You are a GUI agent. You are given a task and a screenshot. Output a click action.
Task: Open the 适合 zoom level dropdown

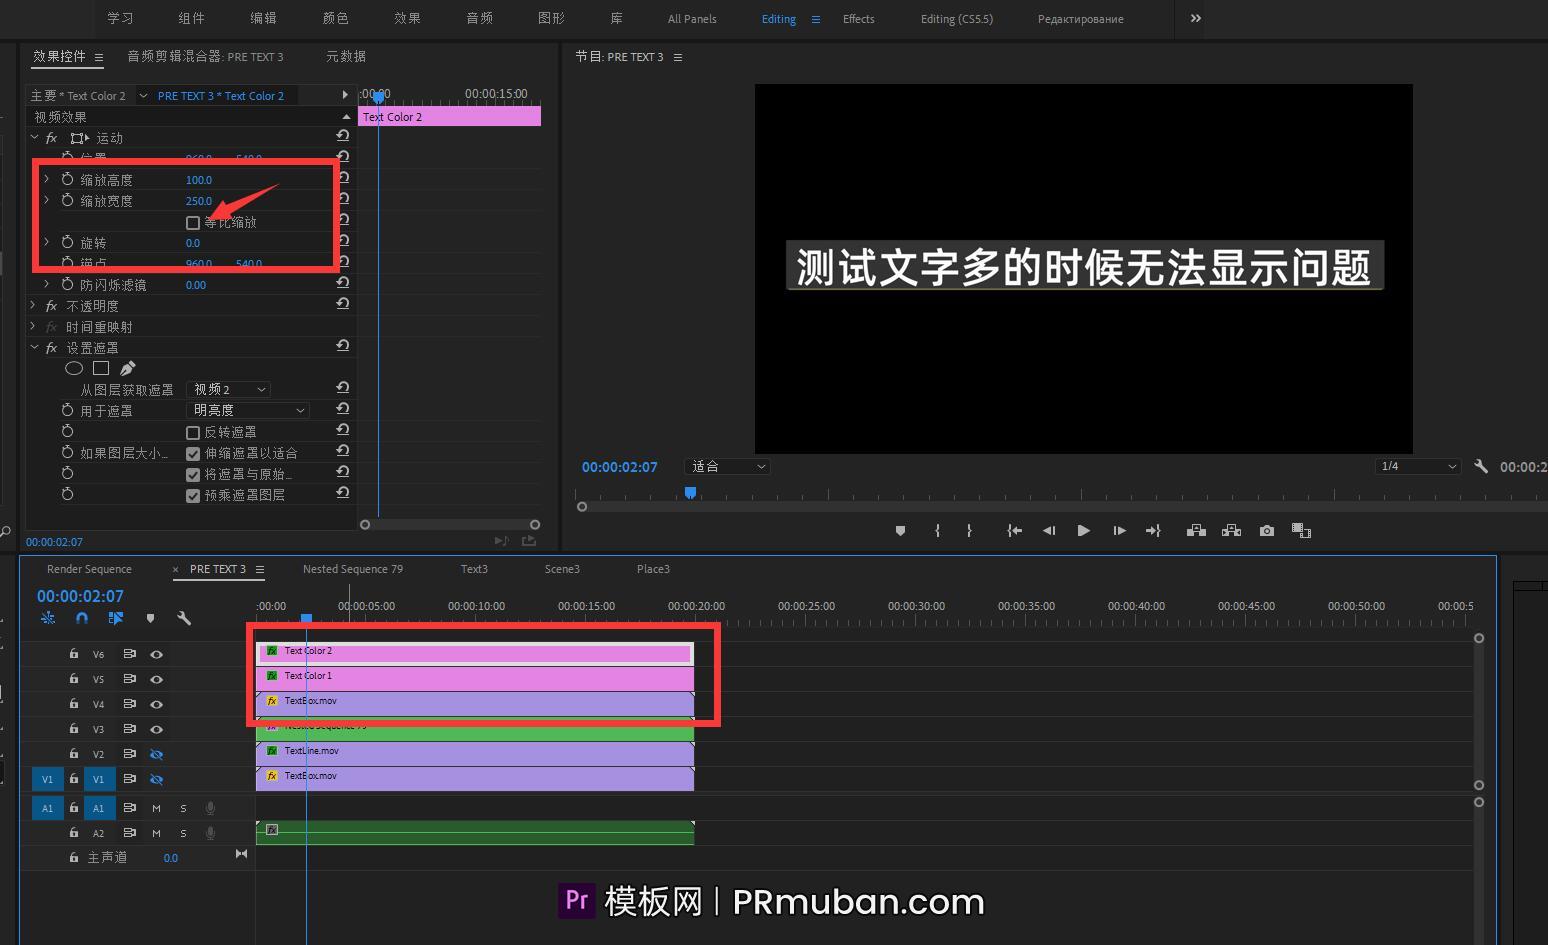[x=727, y=466]
